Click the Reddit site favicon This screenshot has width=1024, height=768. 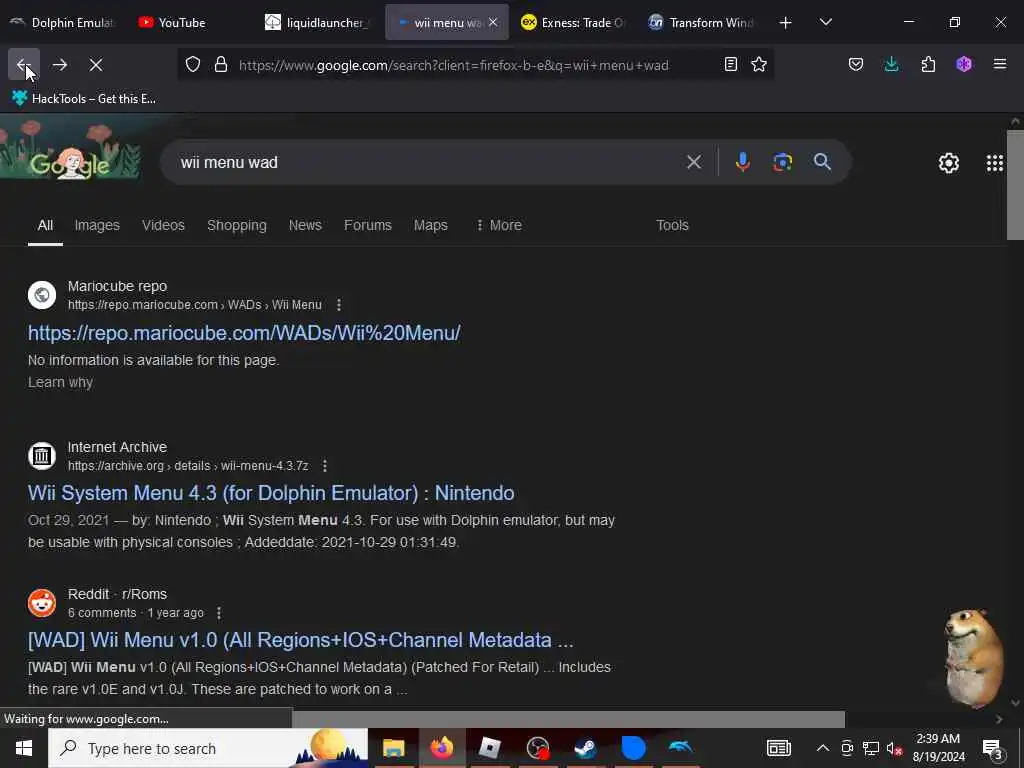click(42, 603)
